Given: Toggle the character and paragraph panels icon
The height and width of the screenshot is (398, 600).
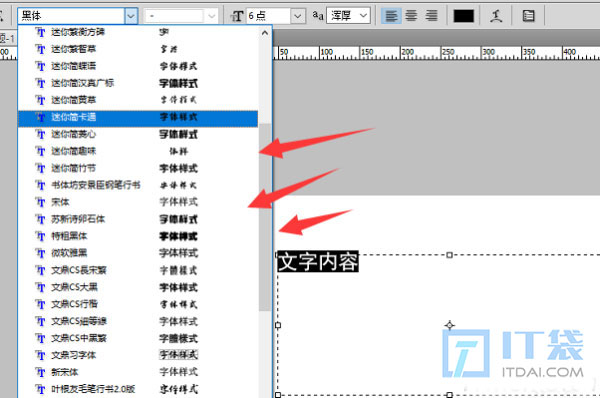Looking at the screenshot, I should click(528, 16).
